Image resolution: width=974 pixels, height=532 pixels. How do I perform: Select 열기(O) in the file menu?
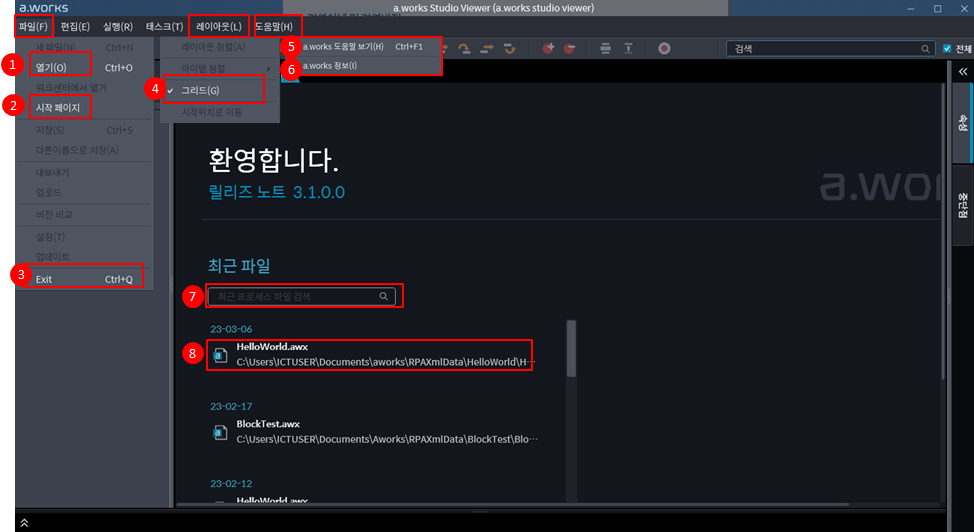84,67
